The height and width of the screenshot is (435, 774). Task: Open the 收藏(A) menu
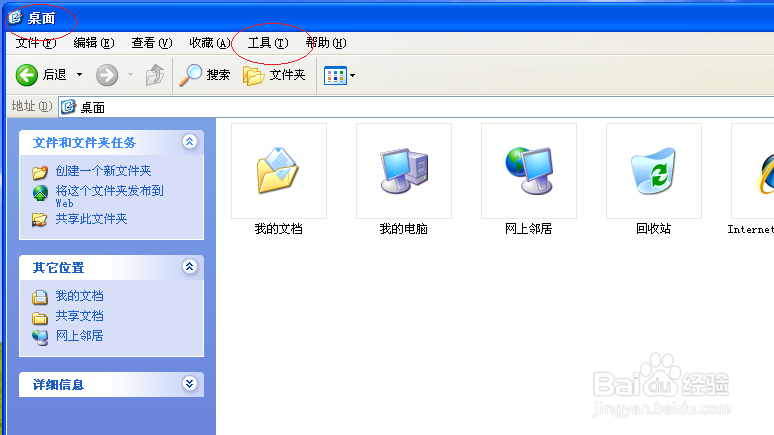coord(210,43)
